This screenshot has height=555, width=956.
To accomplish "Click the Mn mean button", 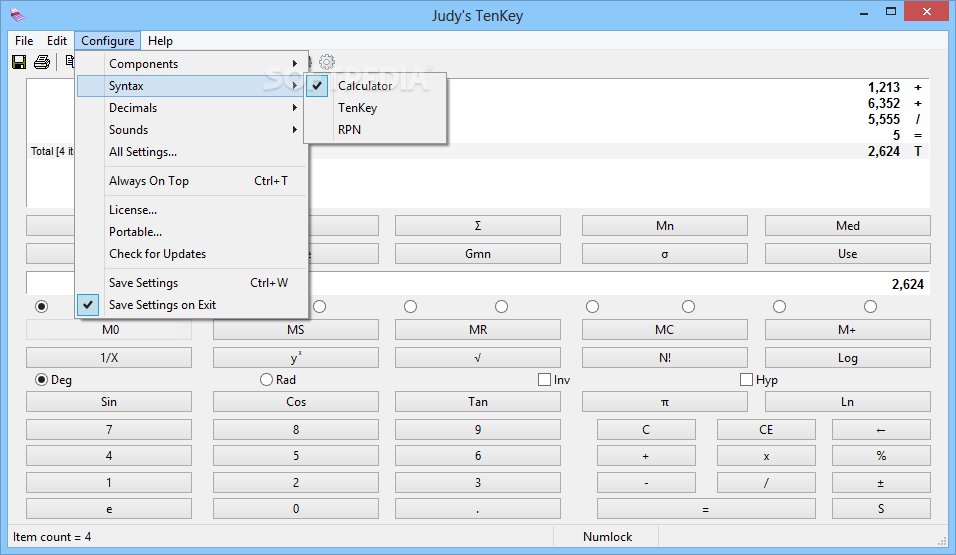I will 665,226.
